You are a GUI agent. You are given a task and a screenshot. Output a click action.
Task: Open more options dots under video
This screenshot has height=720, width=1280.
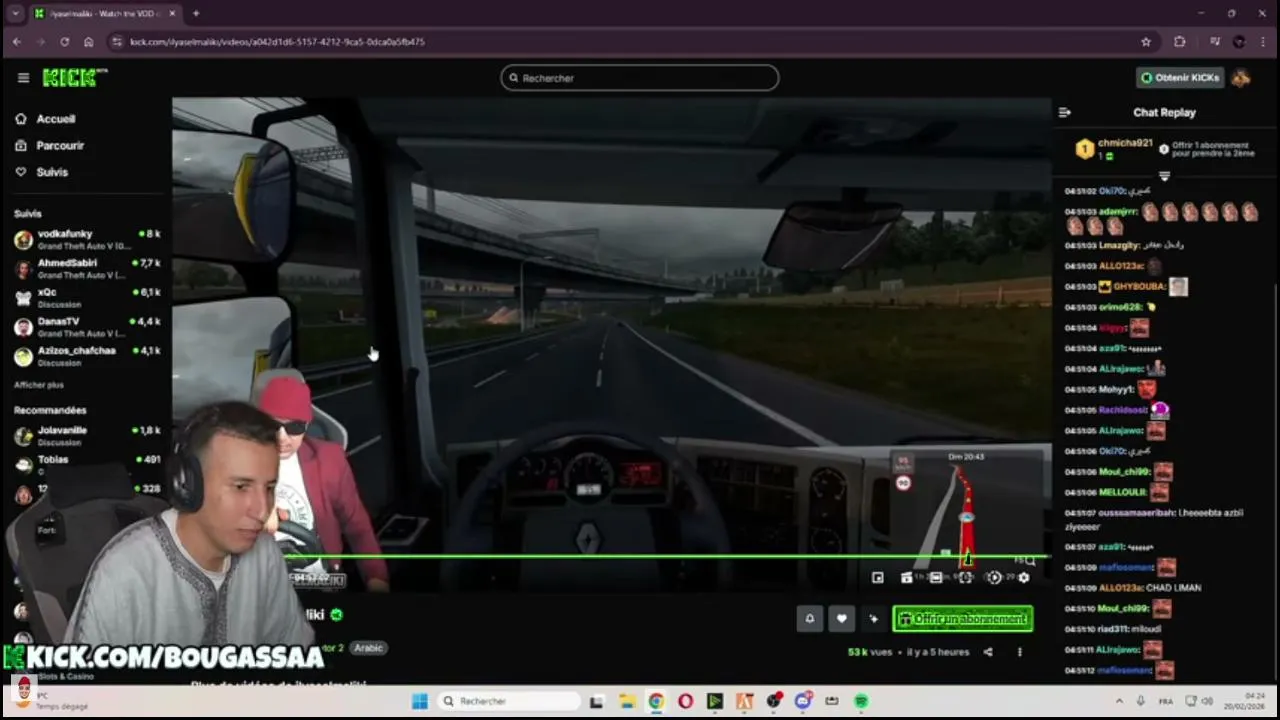pos(1020,652)
